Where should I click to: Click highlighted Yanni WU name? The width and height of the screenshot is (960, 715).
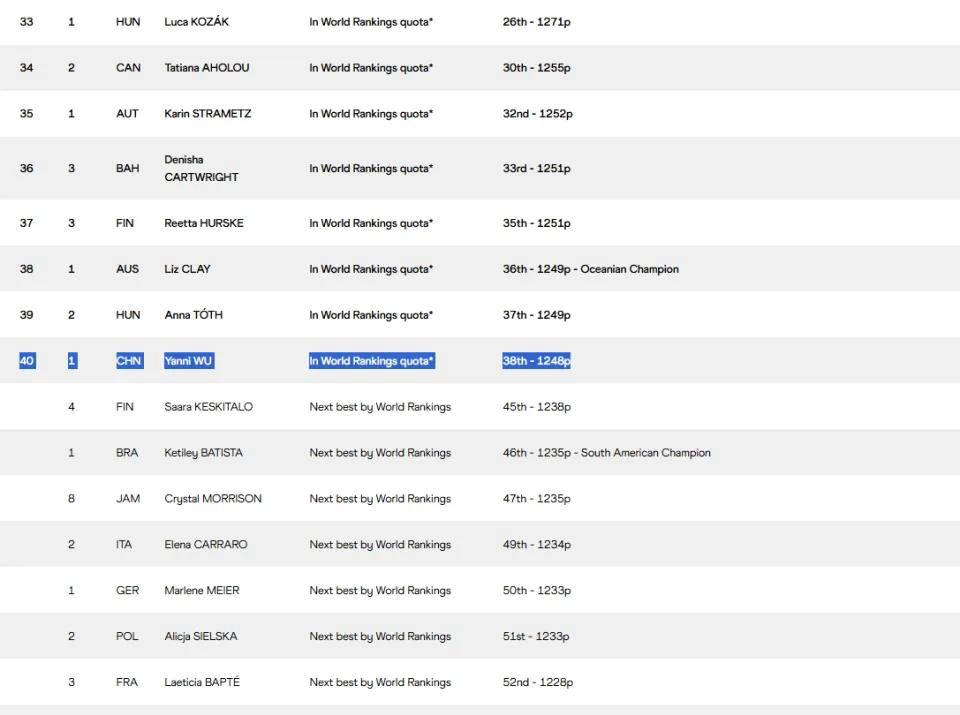pyautogui.click(x=189, y=361)
